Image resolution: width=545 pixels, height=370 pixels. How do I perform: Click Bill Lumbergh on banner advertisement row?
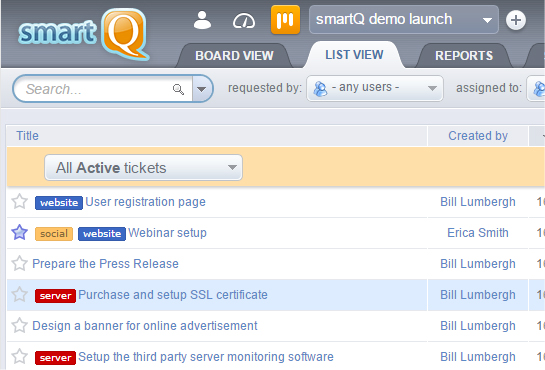click(478, 326)
